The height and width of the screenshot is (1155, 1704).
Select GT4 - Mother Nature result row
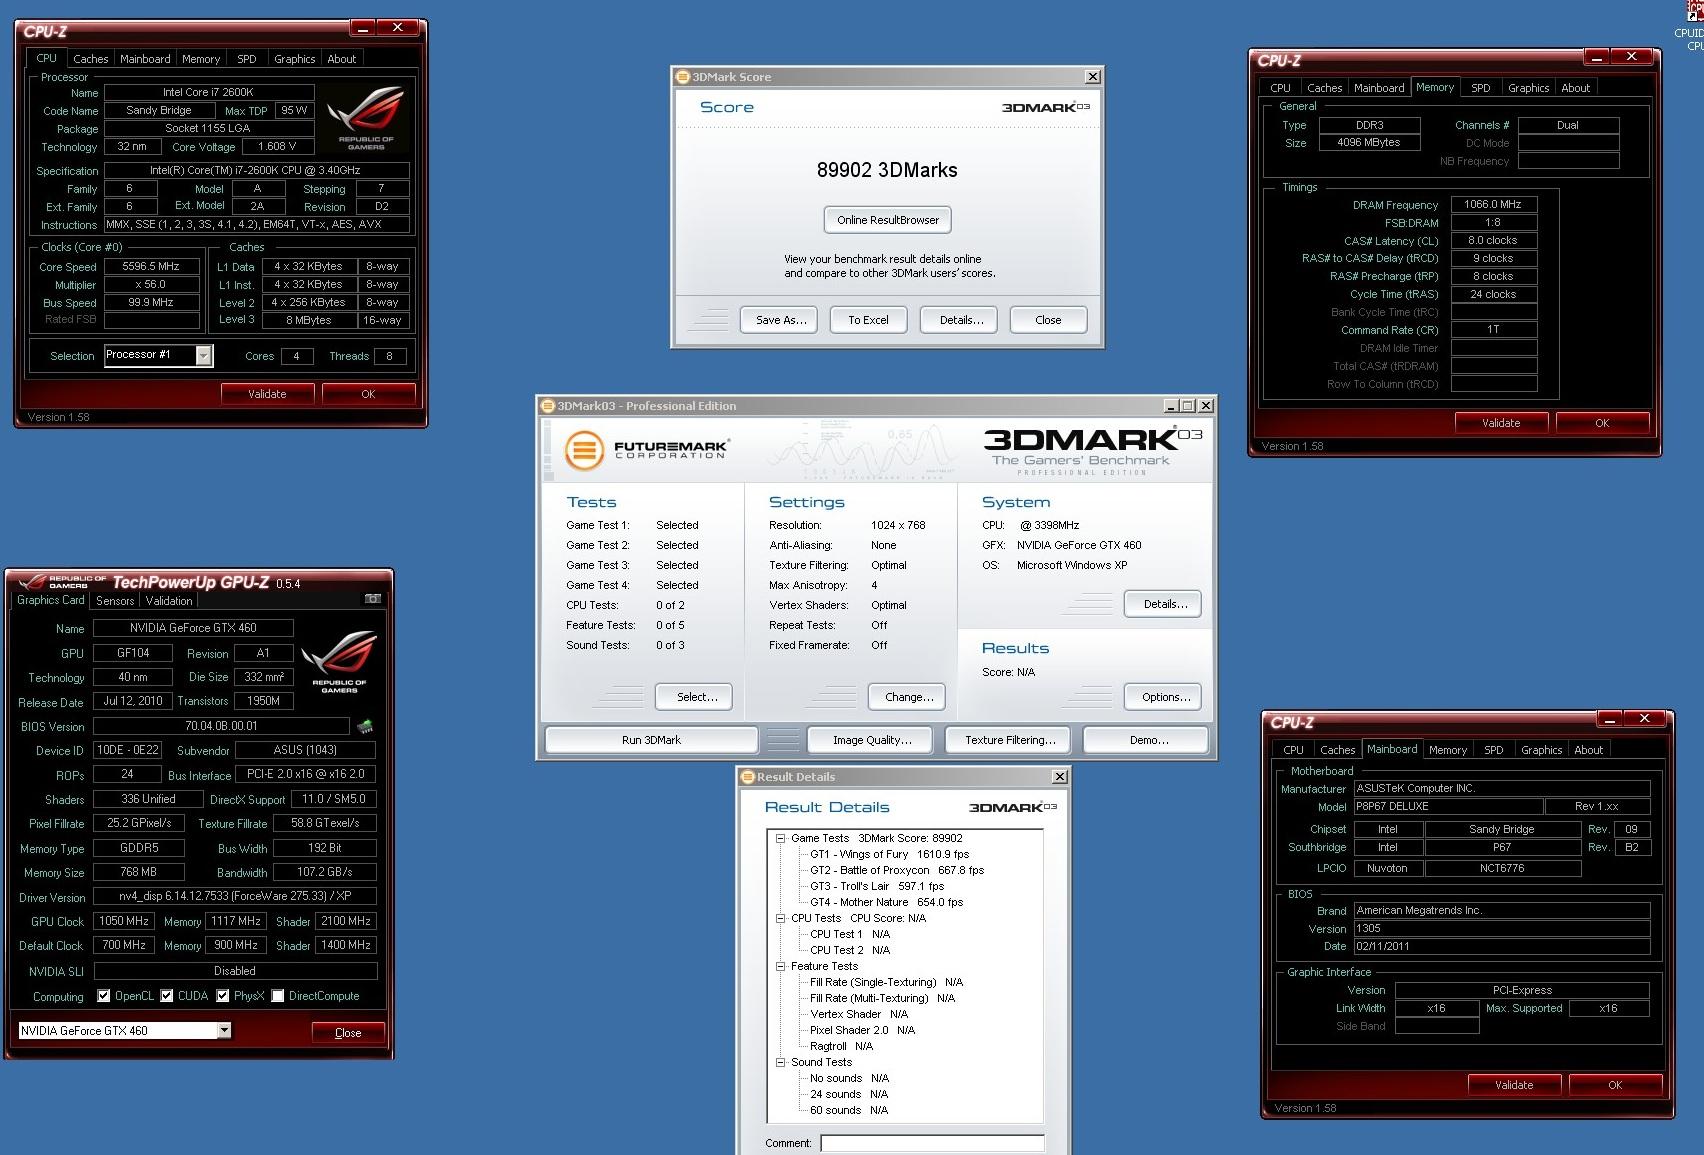pyautogui.click(x=886, y=902)
